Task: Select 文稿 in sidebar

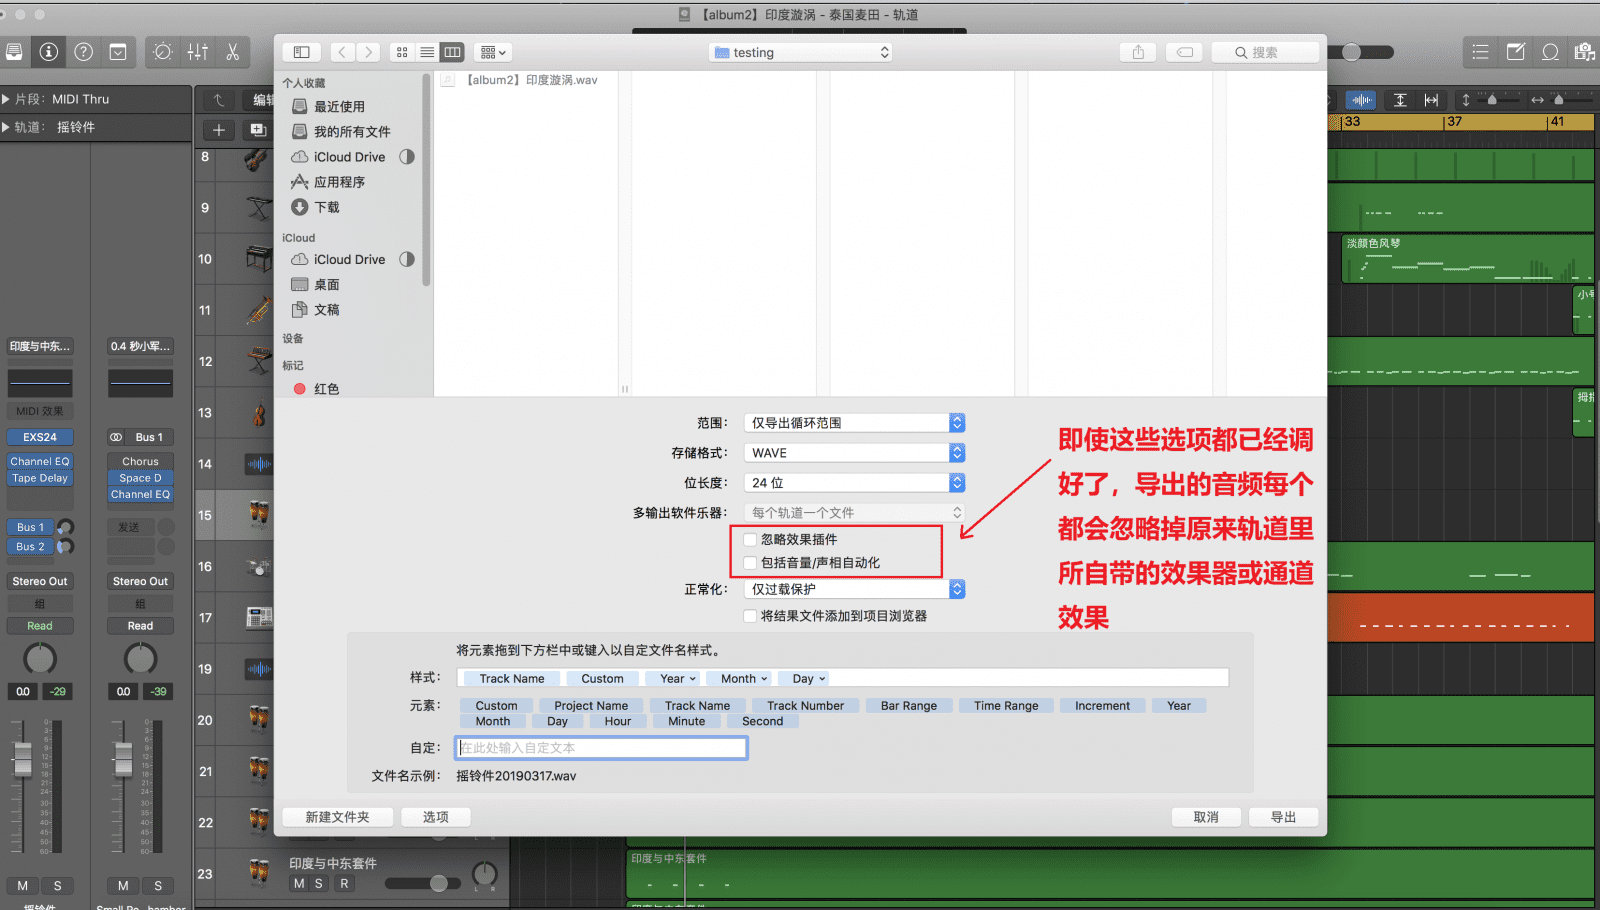Action: (x=327, y=310)
